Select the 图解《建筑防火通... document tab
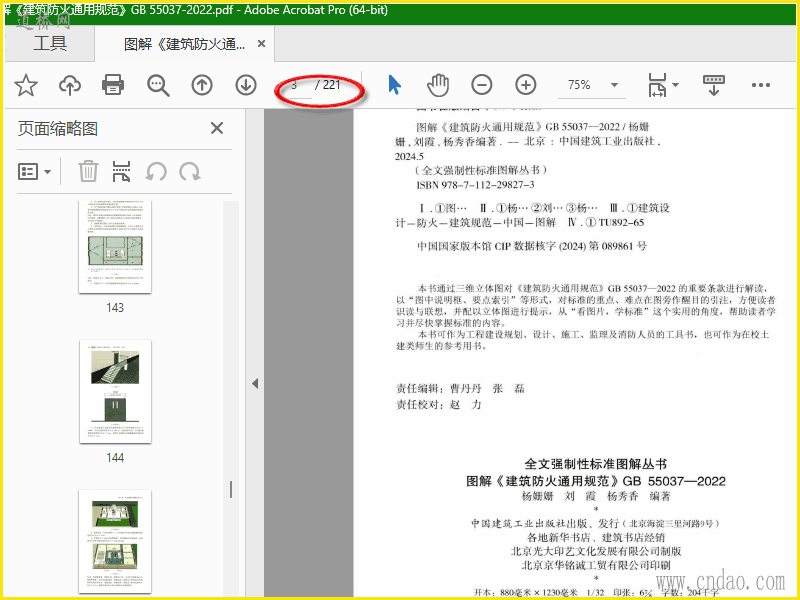800x600 pixels. [x=185, y=44]
